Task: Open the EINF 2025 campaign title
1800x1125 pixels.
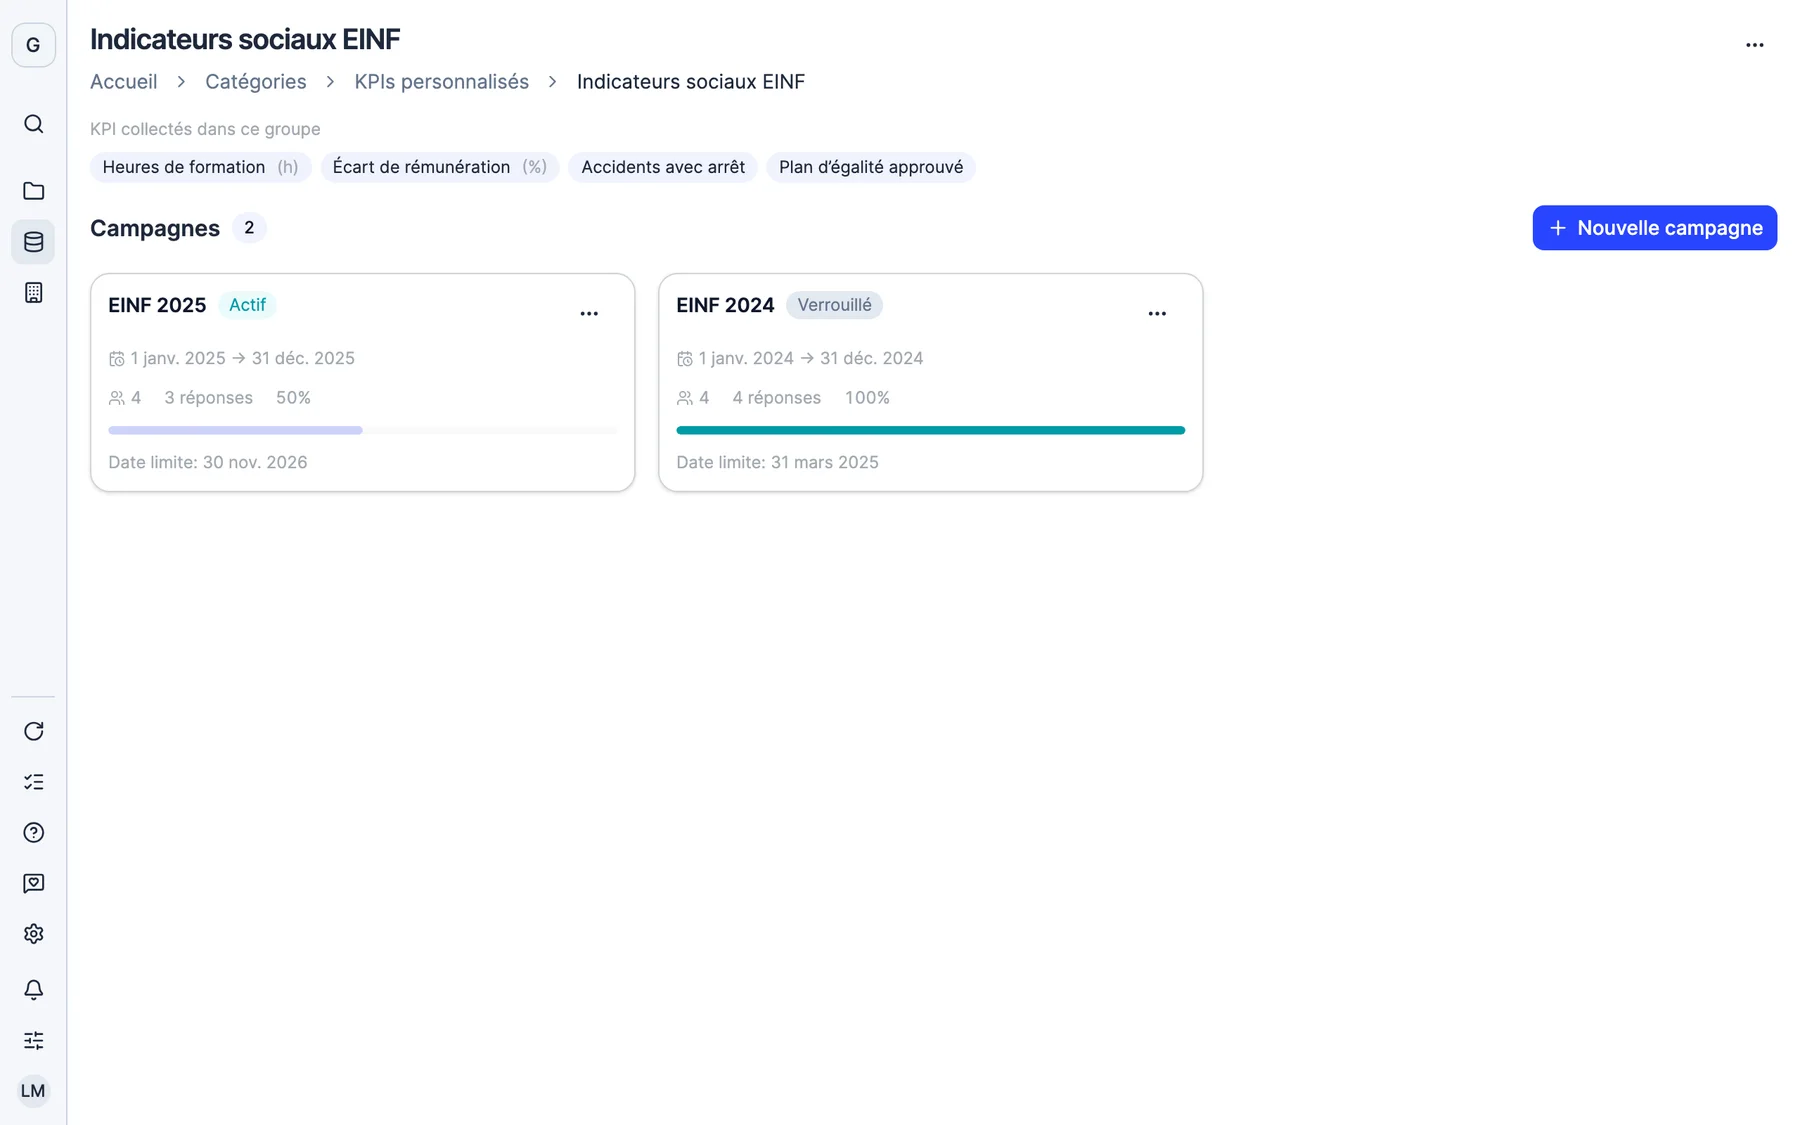Action: (x=157, y=305)
